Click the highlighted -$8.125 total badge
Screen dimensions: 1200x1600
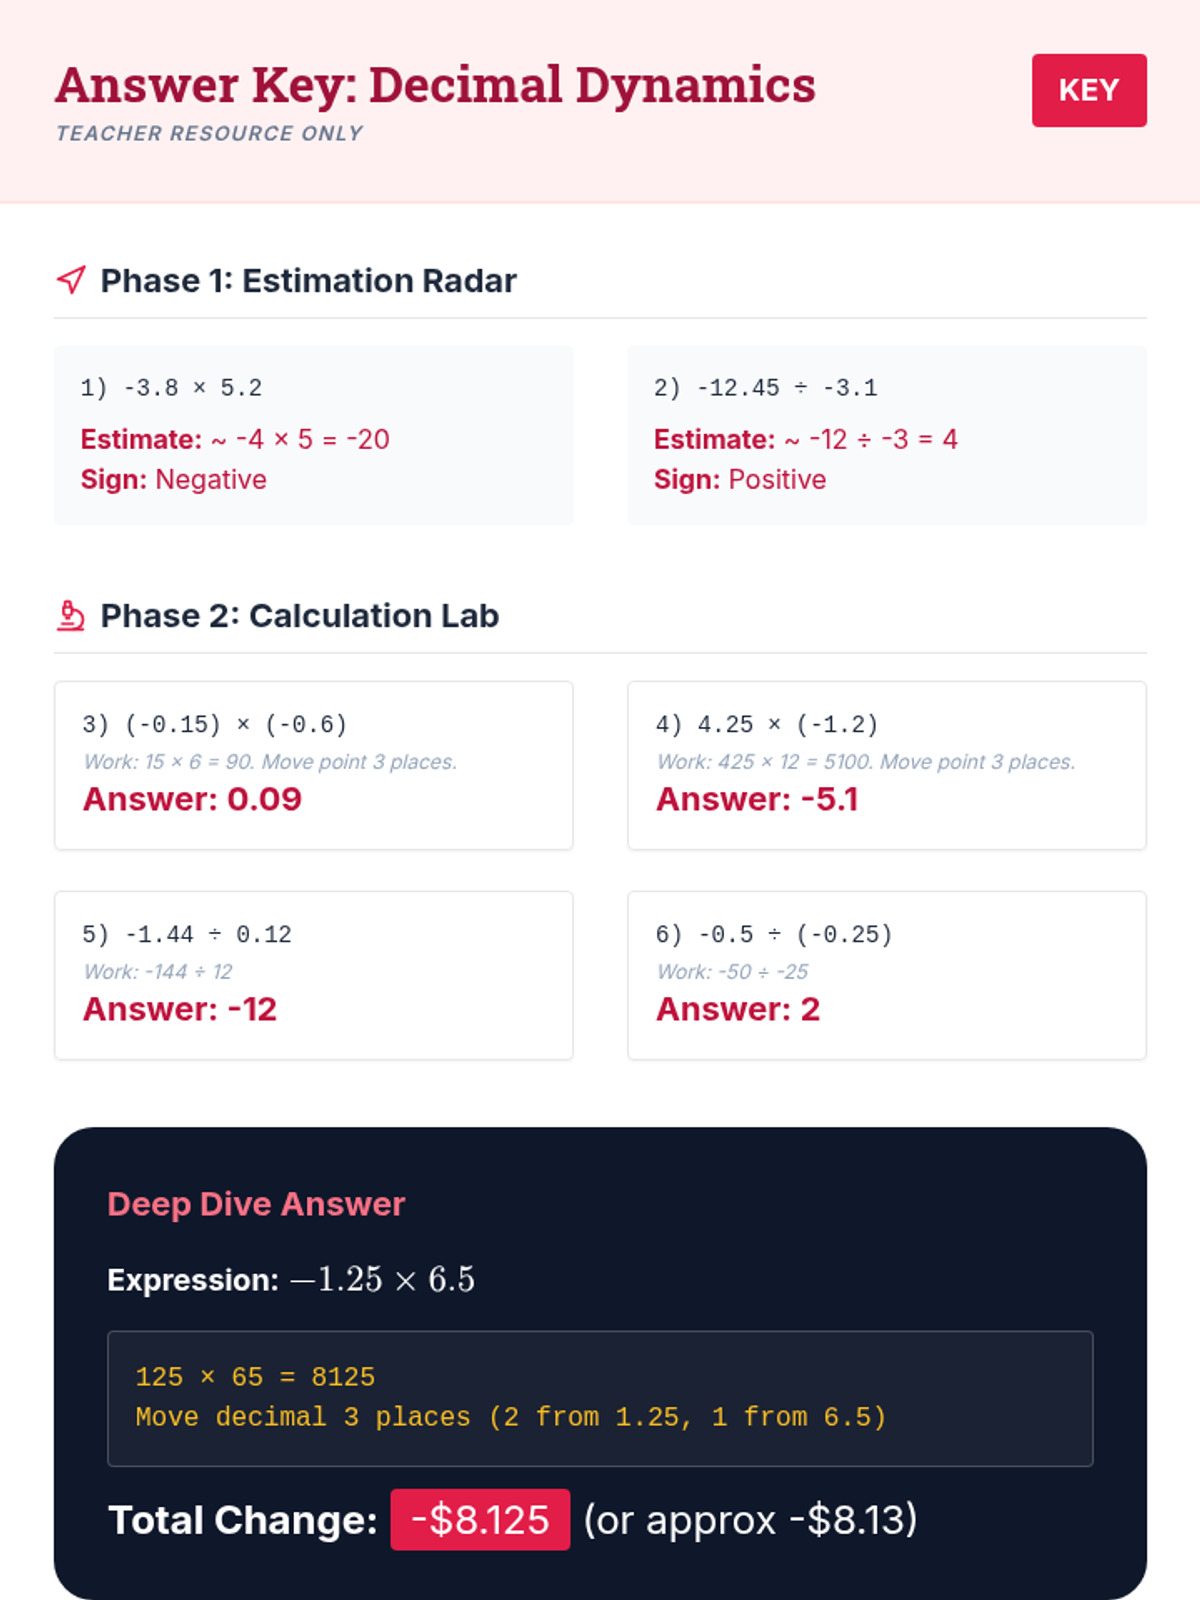480,1520
